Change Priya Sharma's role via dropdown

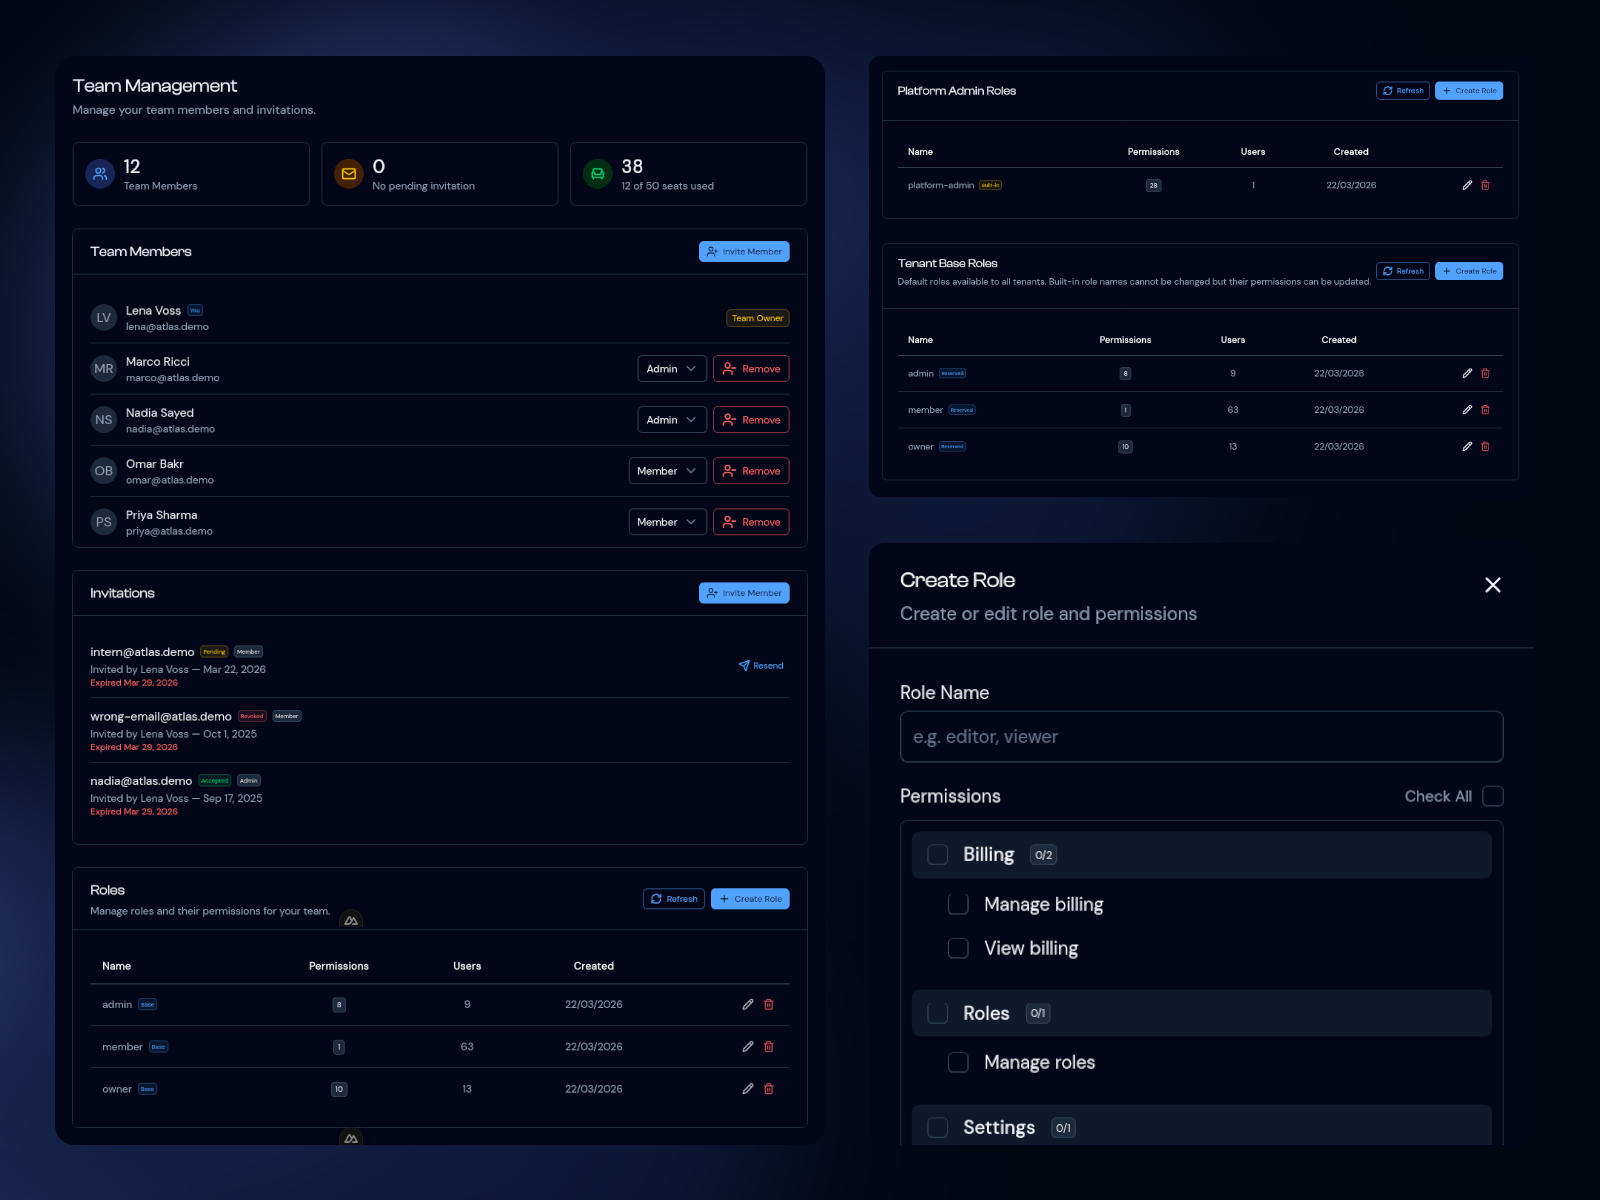click(x=667, y=522)
